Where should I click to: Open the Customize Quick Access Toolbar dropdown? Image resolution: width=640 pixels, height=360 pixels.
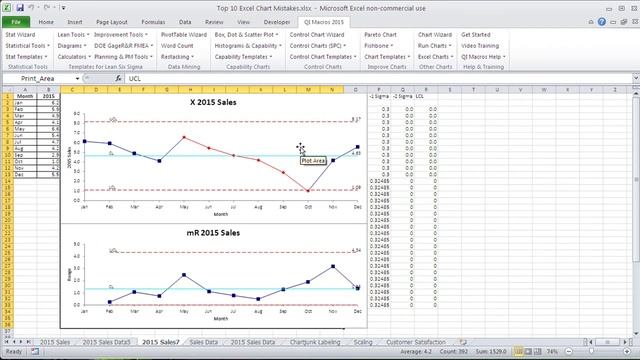pyautogui.click(x=63, y=8)
